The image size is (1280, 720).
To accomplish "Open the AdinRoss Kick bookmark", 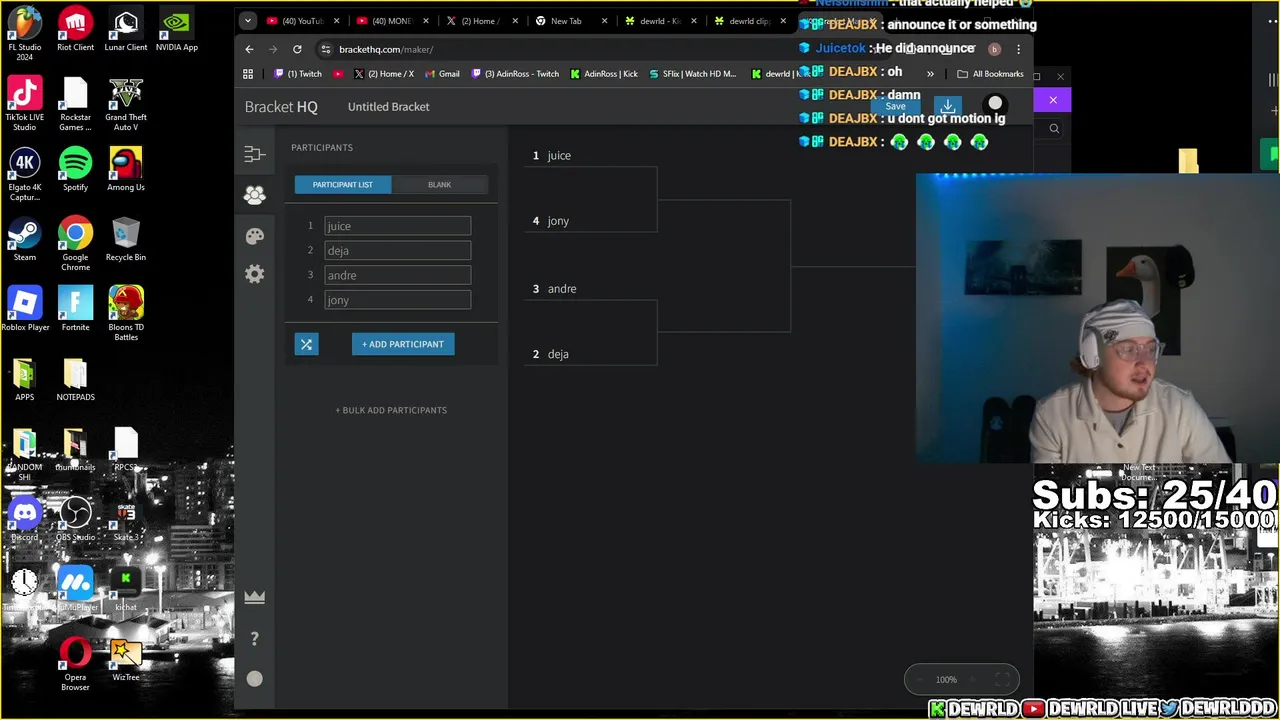I will (604, 74).
